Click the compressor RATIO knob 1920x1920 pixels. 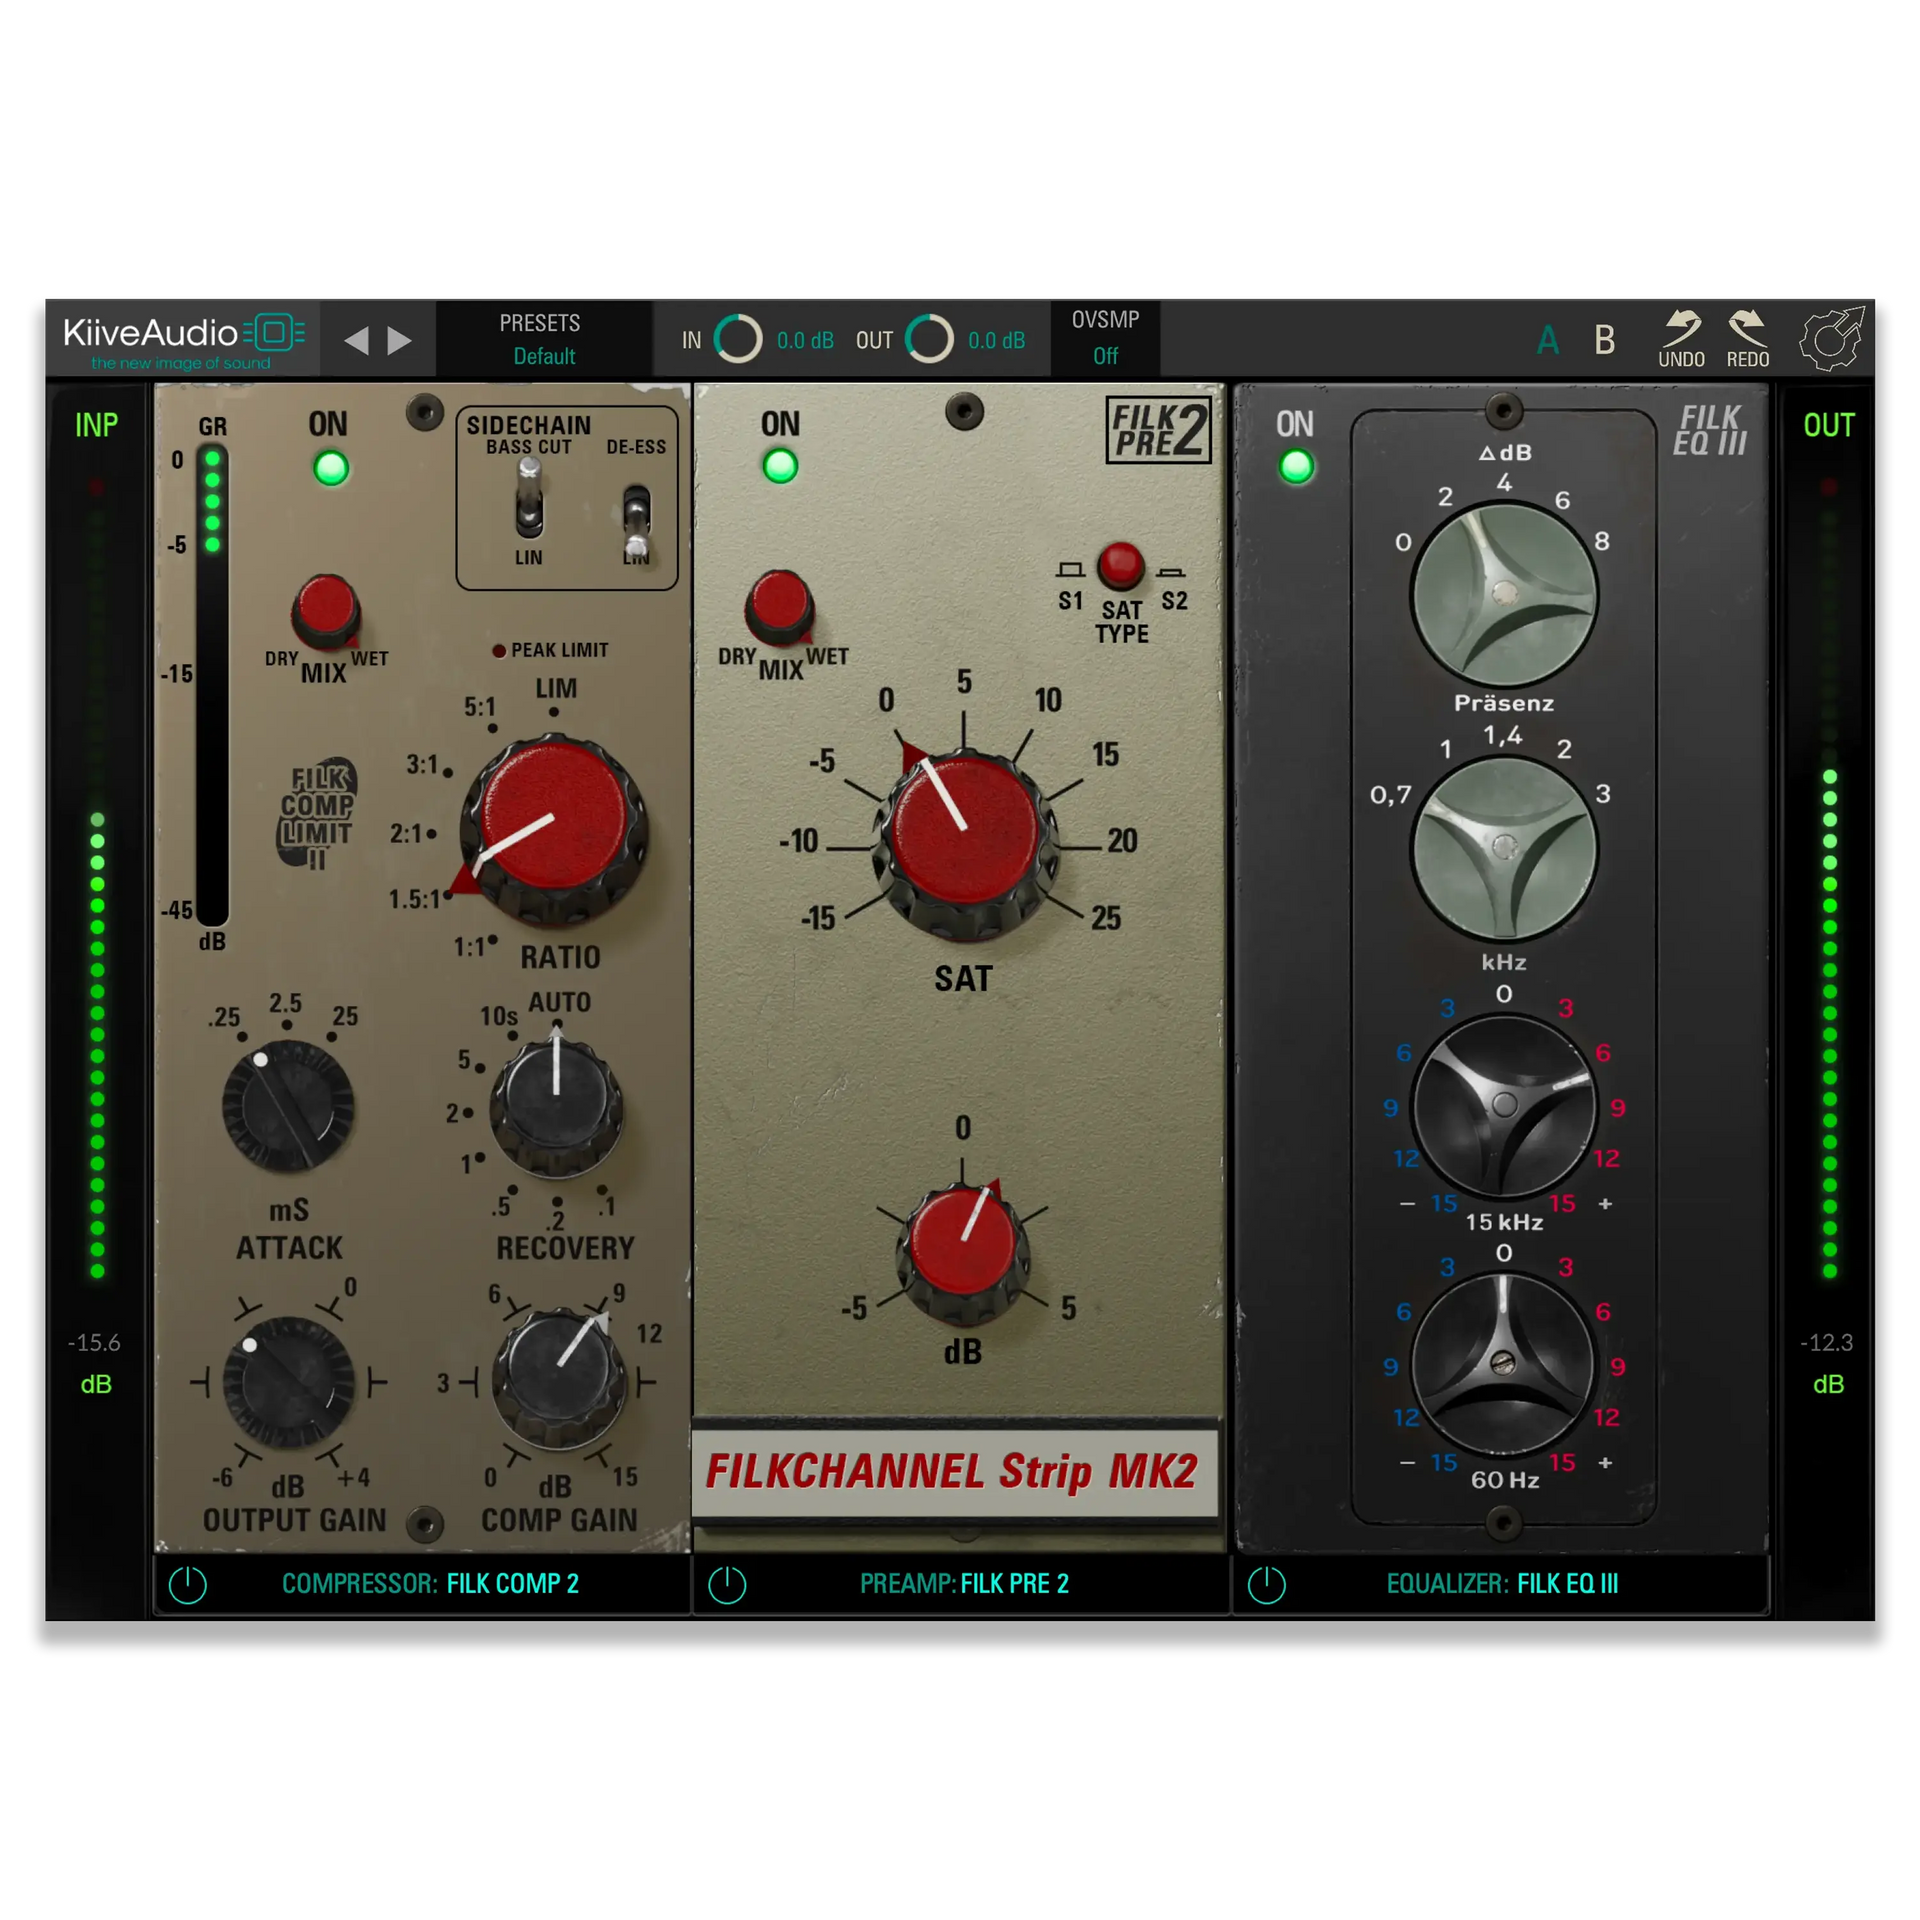click(x=553, y=829)
